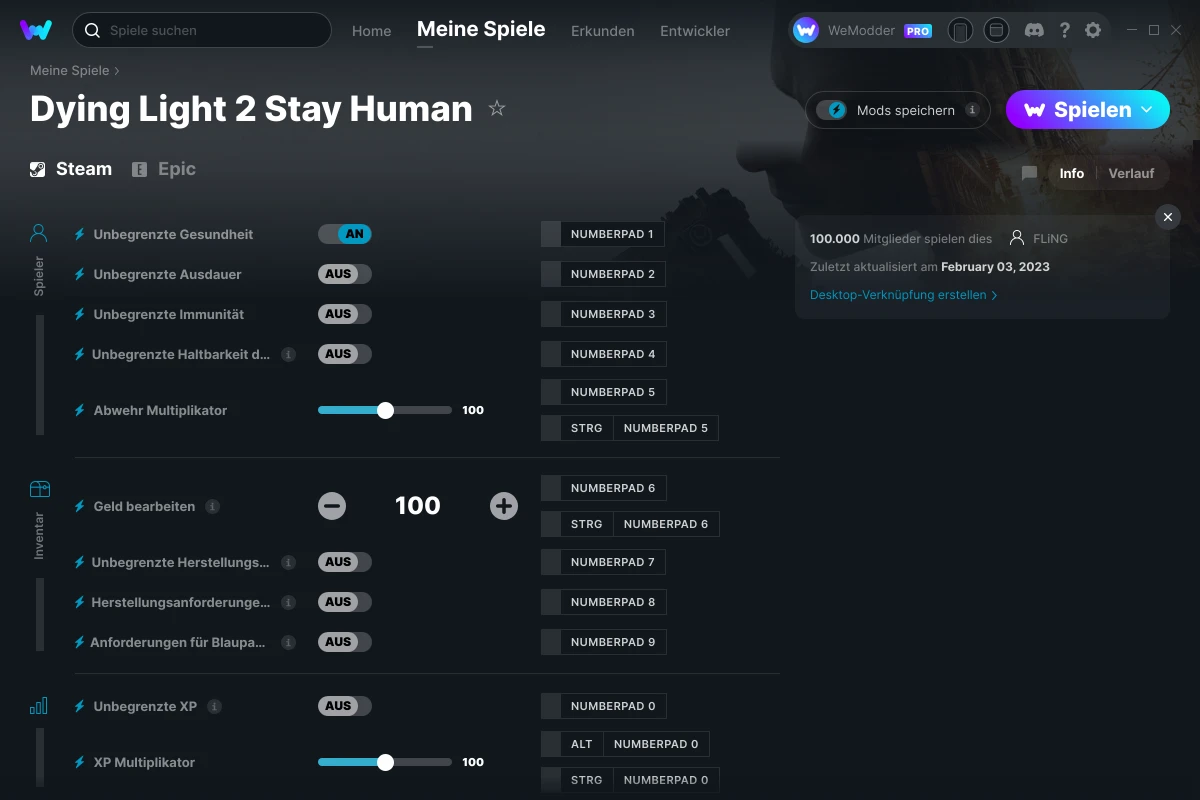Open the Entwickler tab
Image resolution: width=1200 pixels, height=800 pixels.
[695, 31]
